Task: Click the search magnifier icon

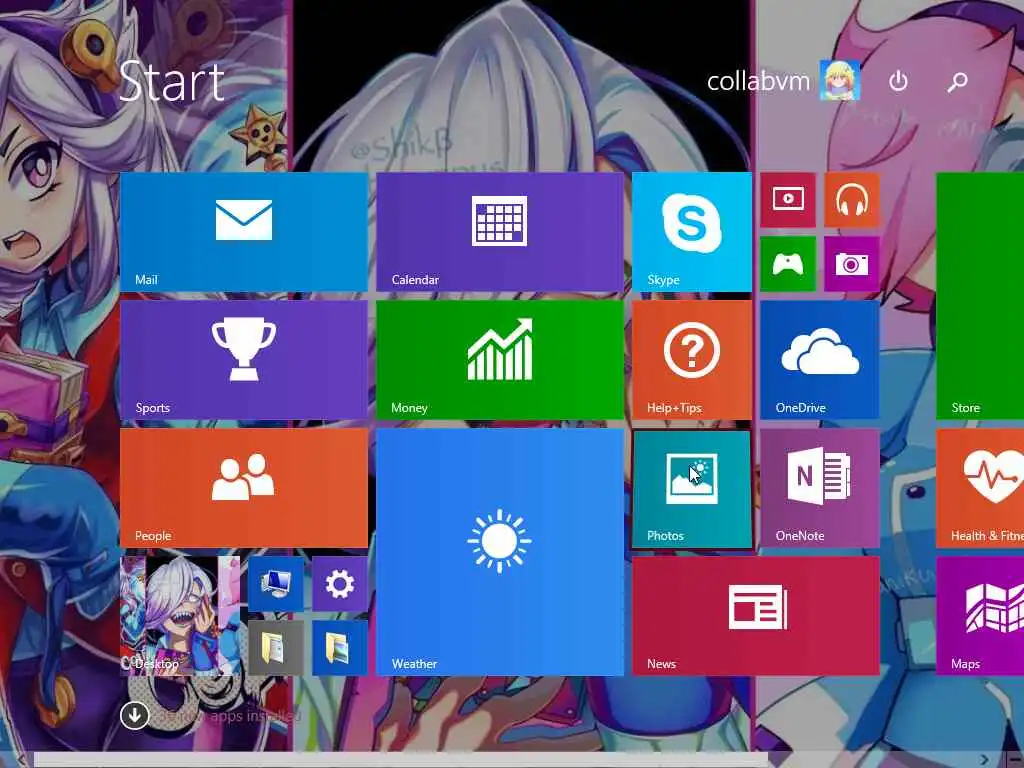Action: coord(957,81)
